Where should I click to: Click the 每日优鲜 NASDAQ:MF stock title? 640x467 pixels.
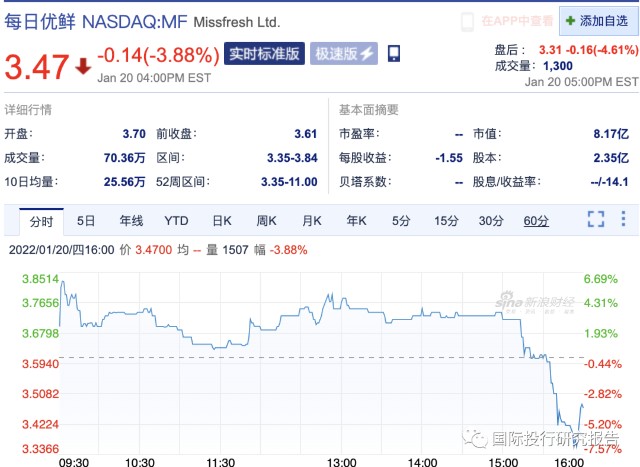[96, 22]
